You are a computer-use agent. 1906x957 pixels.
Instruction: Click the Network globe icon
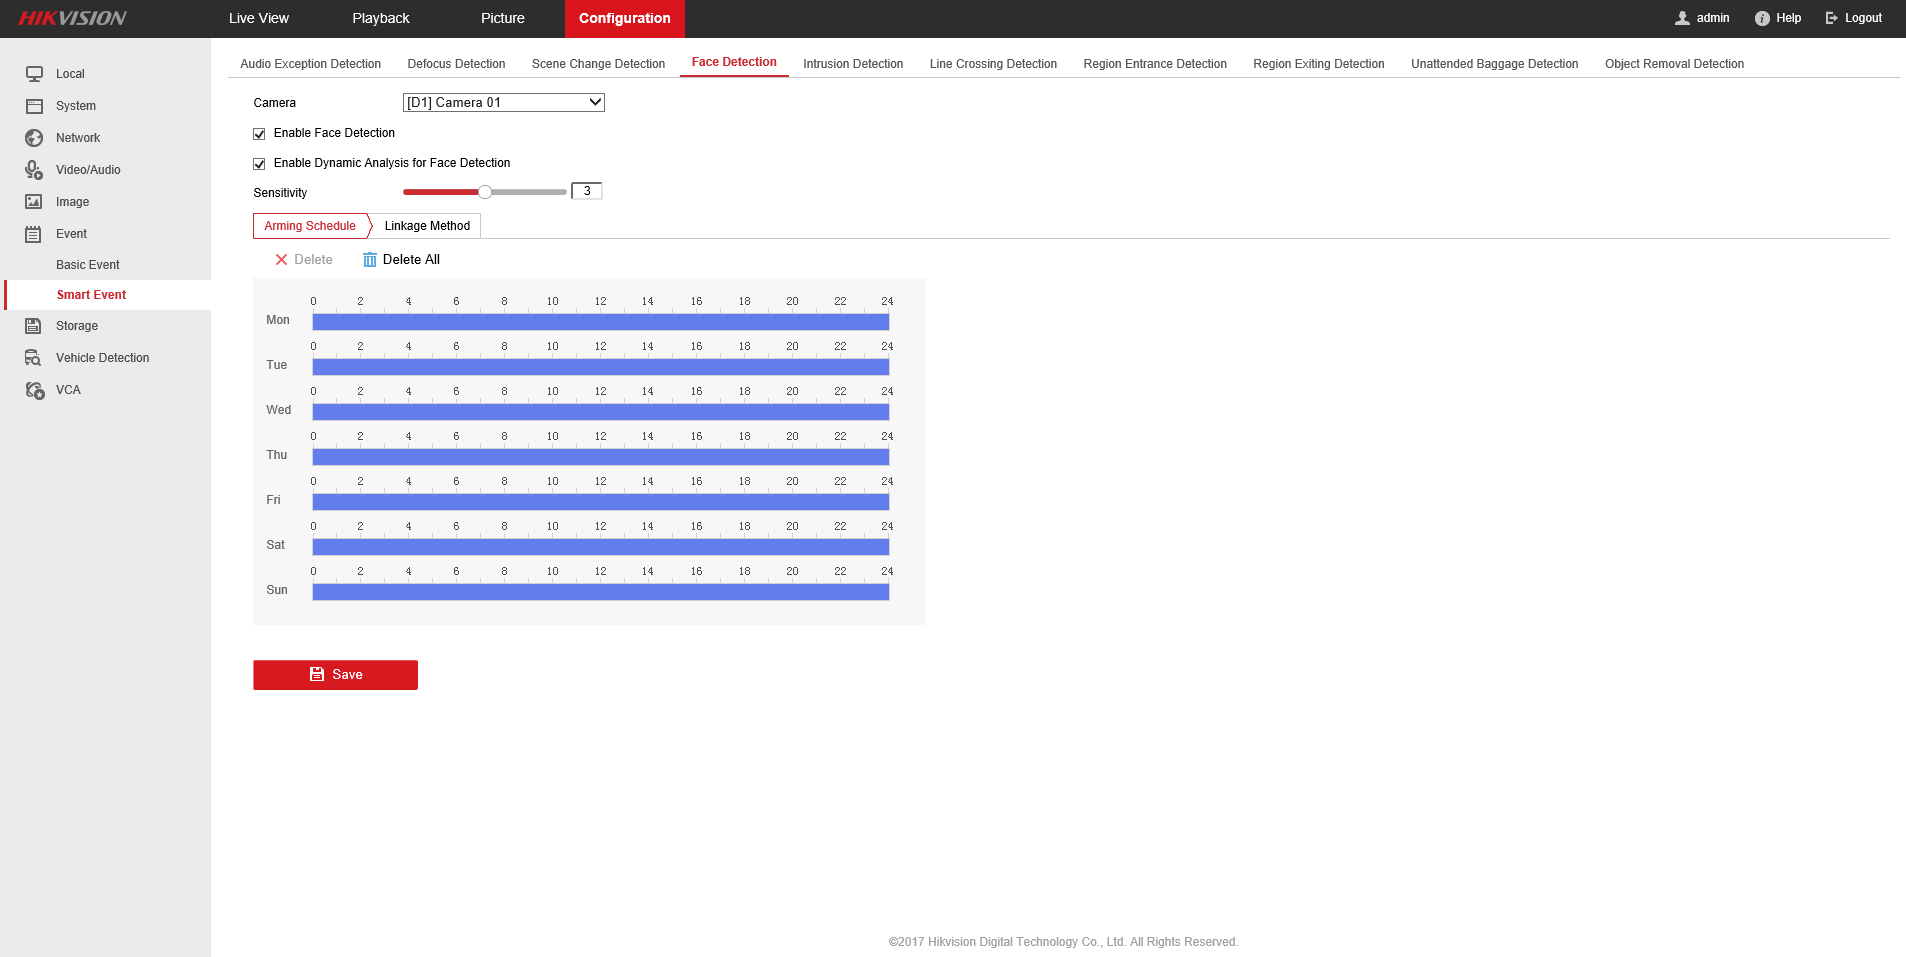(x=34, y=138)
